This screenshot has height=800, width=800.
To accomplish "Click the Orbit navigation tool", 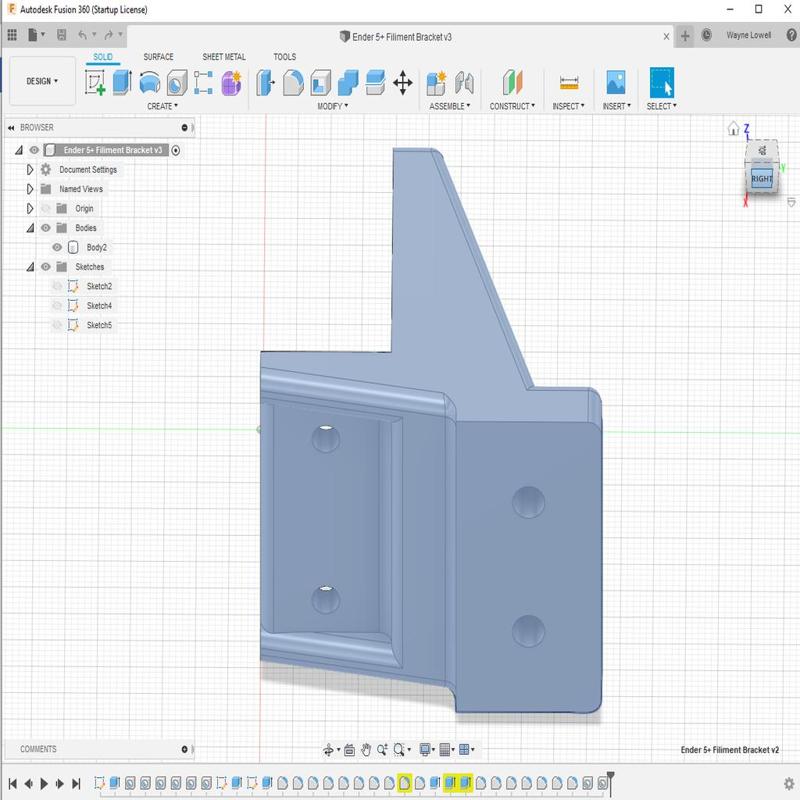I will (328, 749).
